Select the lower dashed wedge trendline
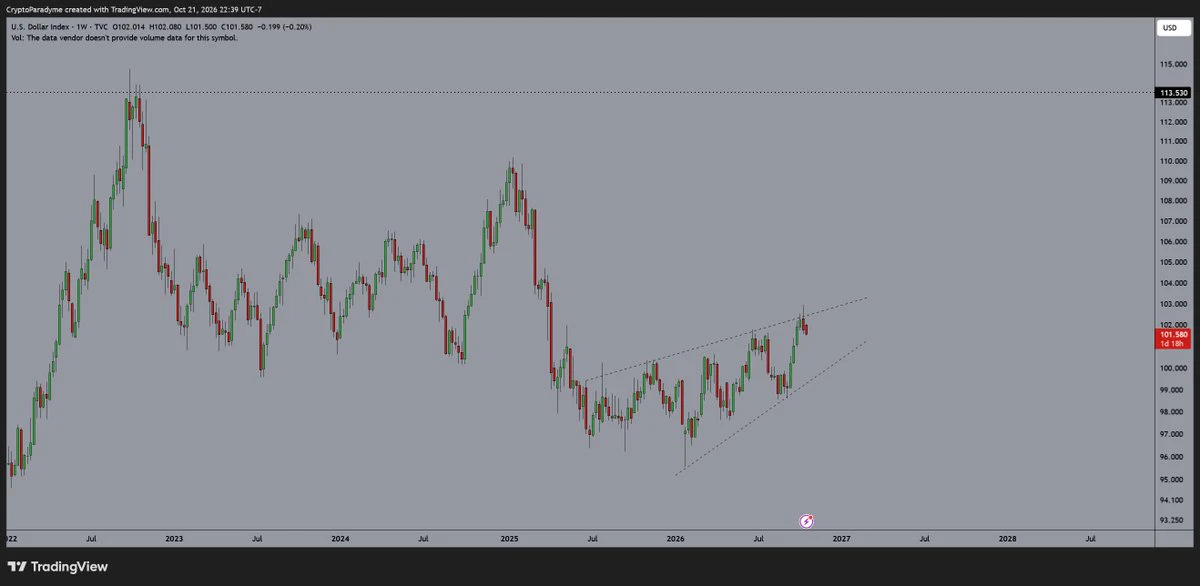 coord(770,408)
